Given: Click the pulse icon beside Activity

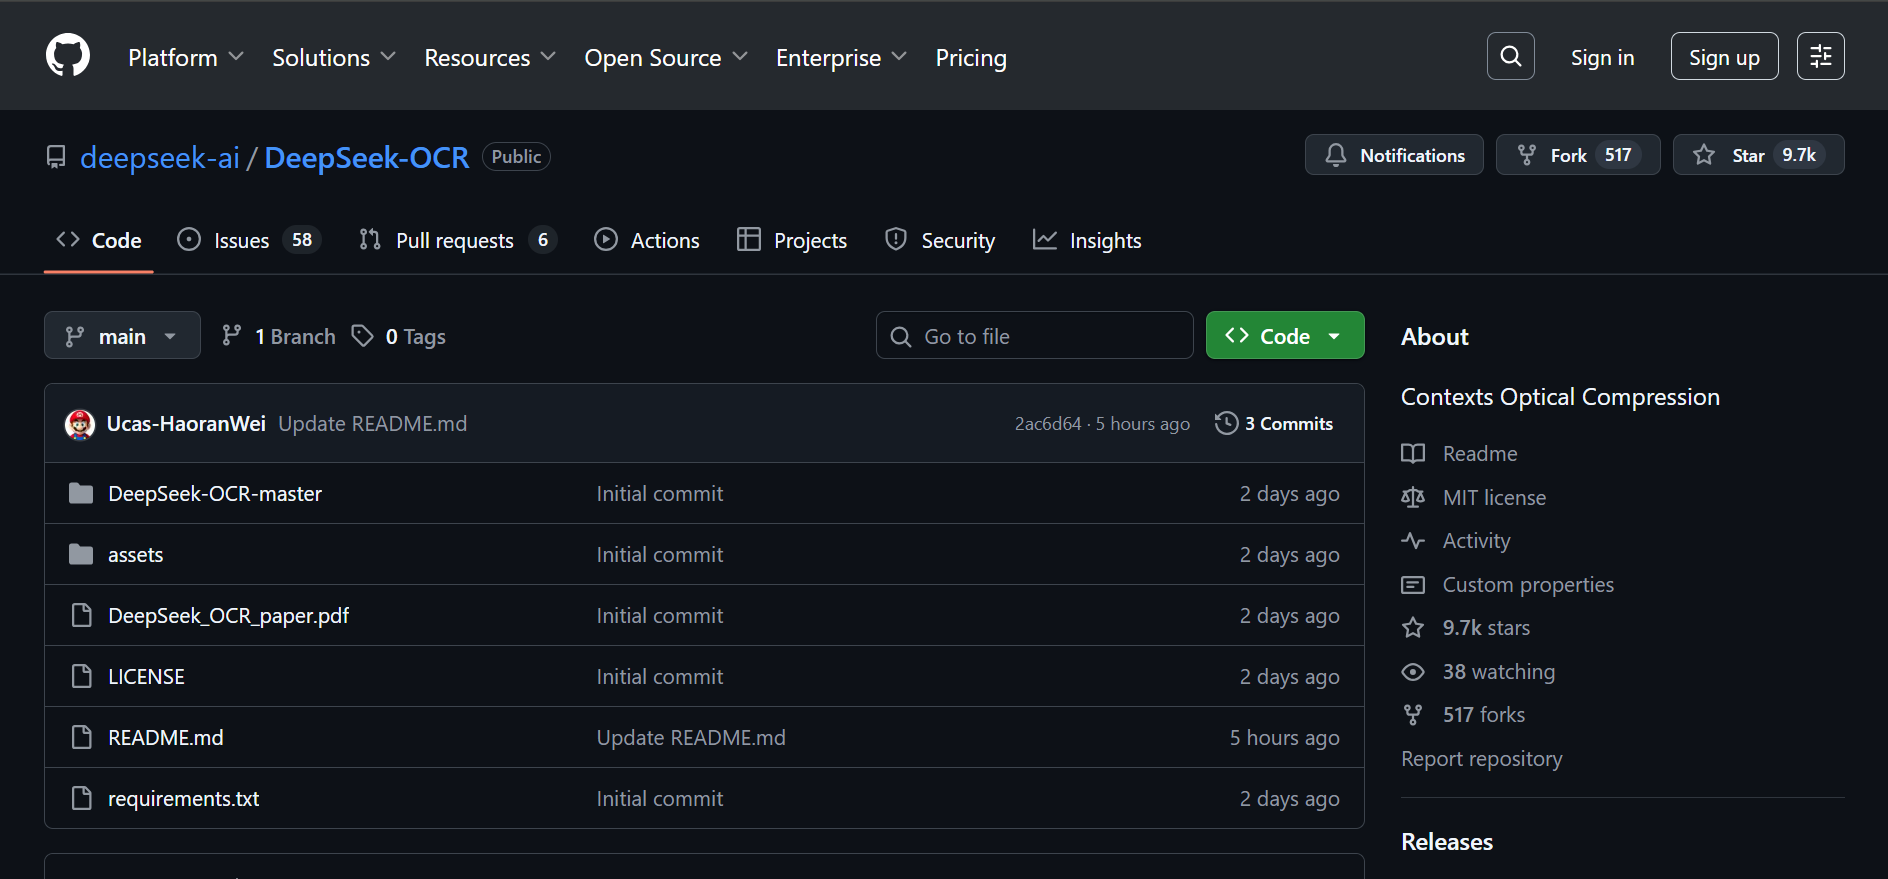Looking at the screenshot, I should [x=1413, y=541].
